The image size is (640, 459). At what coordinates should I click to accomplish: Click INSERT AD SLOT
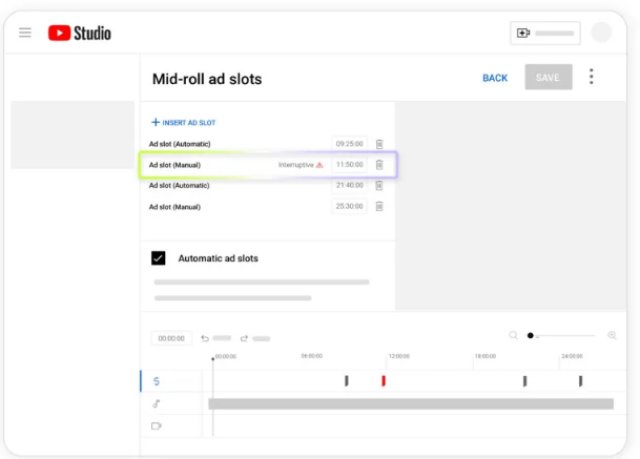(184, 122)
